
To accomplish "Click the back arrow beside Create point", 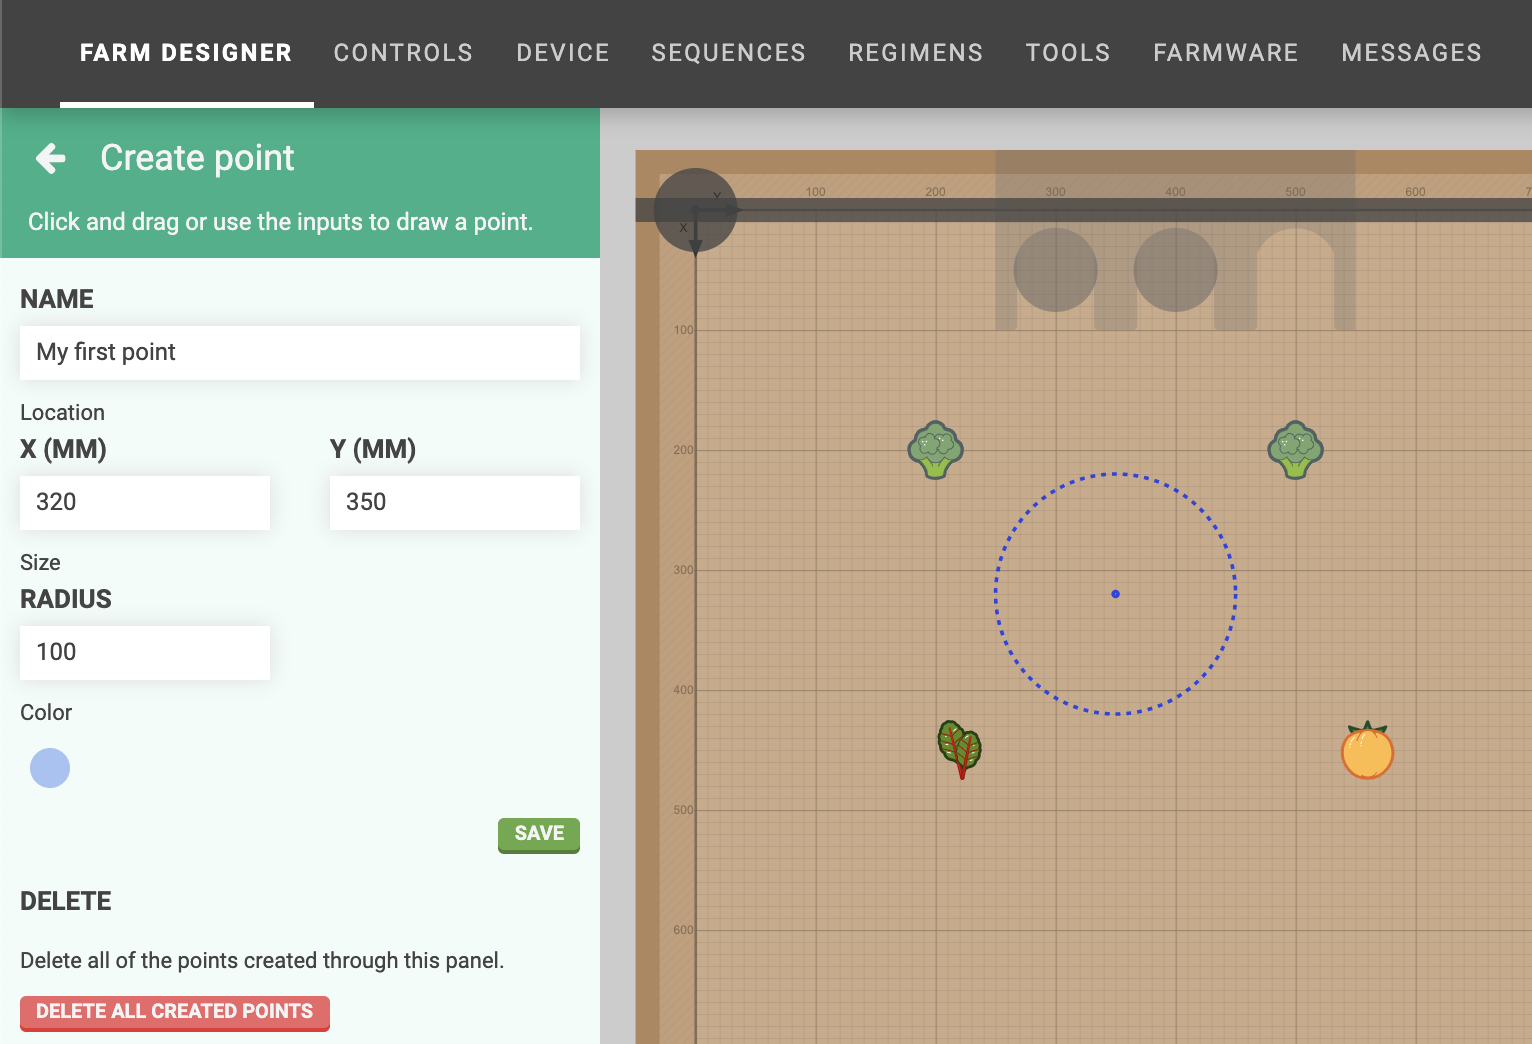I will click(51, 158).
